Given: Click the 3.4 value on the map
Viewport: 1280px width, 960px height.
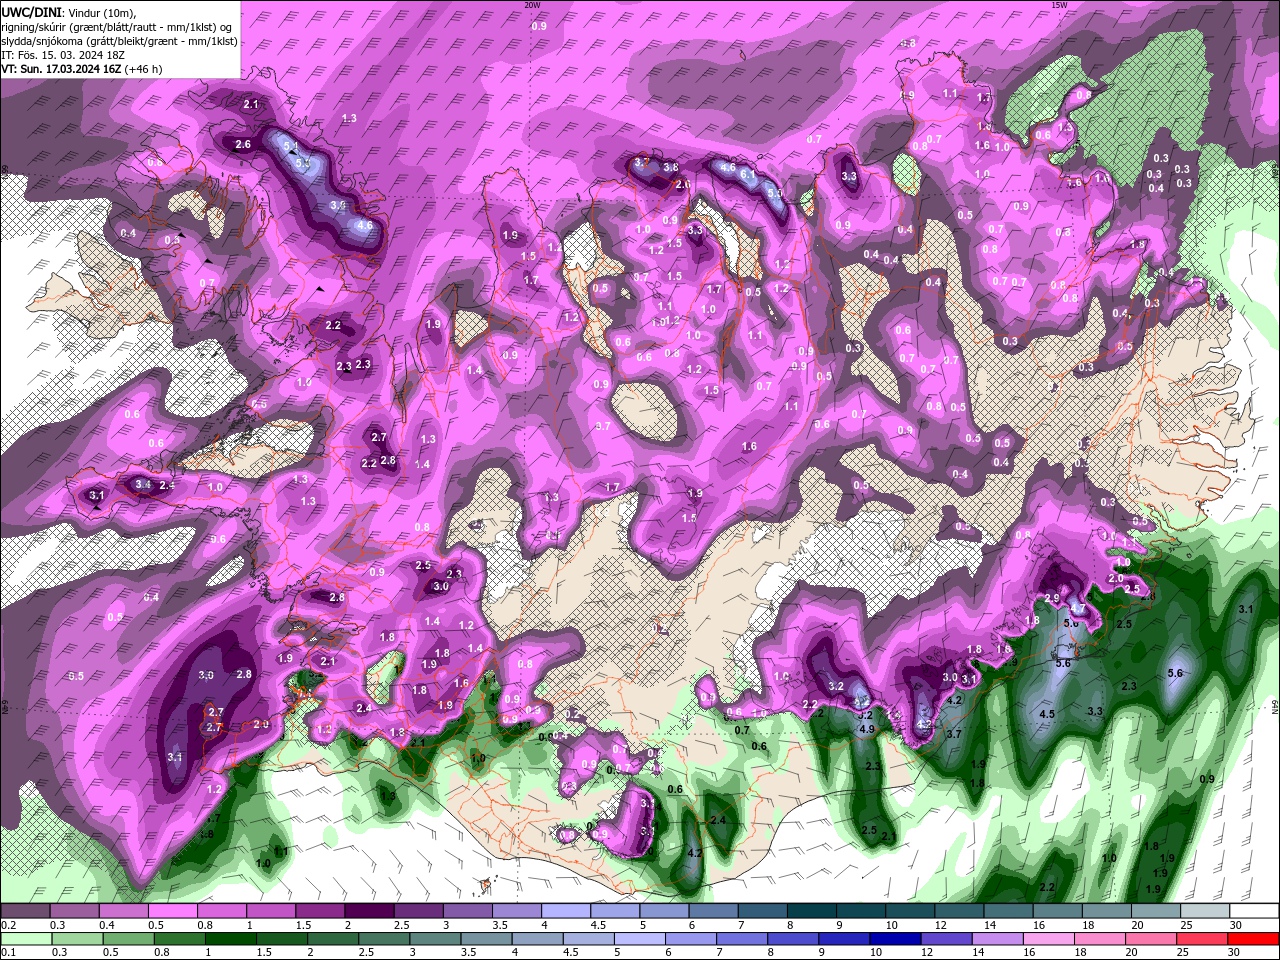Looking at the screenshot, I should pos(143,484).
